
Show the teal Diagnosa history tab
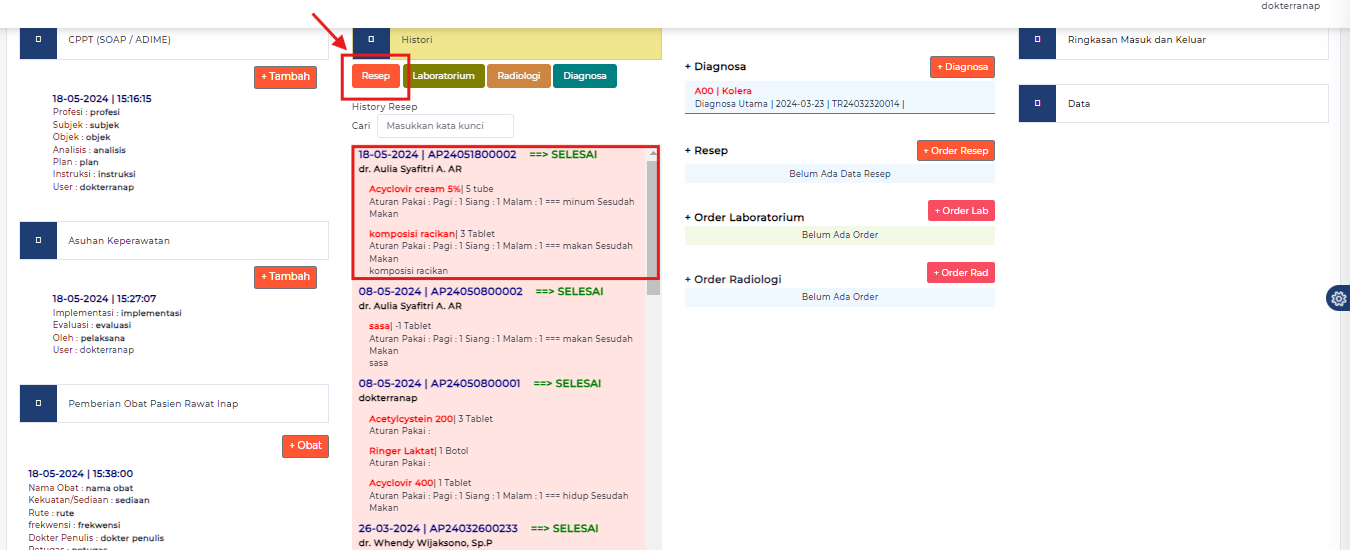click(x=585, y=76)
